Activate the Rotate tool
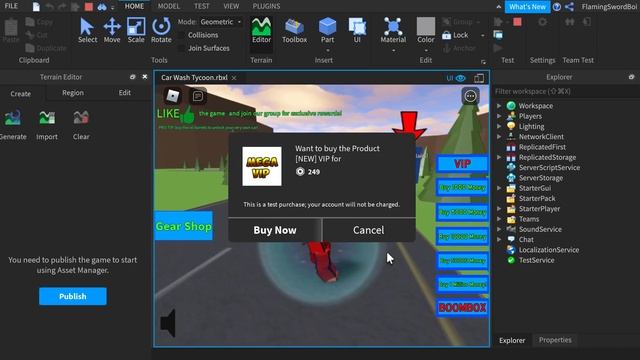 (161, 30)
